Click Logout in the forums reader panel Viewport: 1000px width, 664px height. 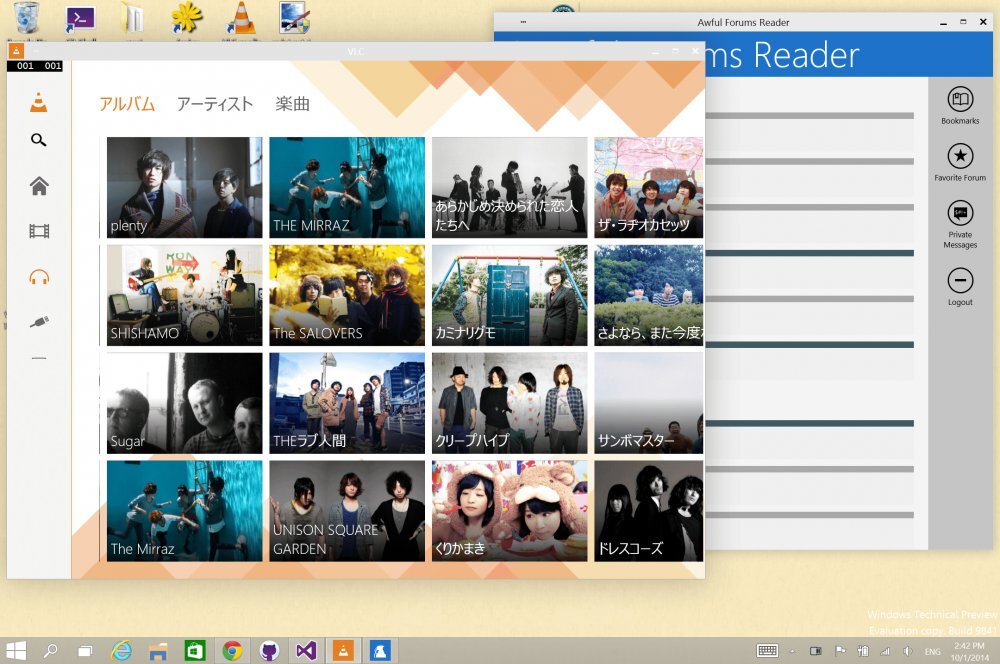[959, 282]
